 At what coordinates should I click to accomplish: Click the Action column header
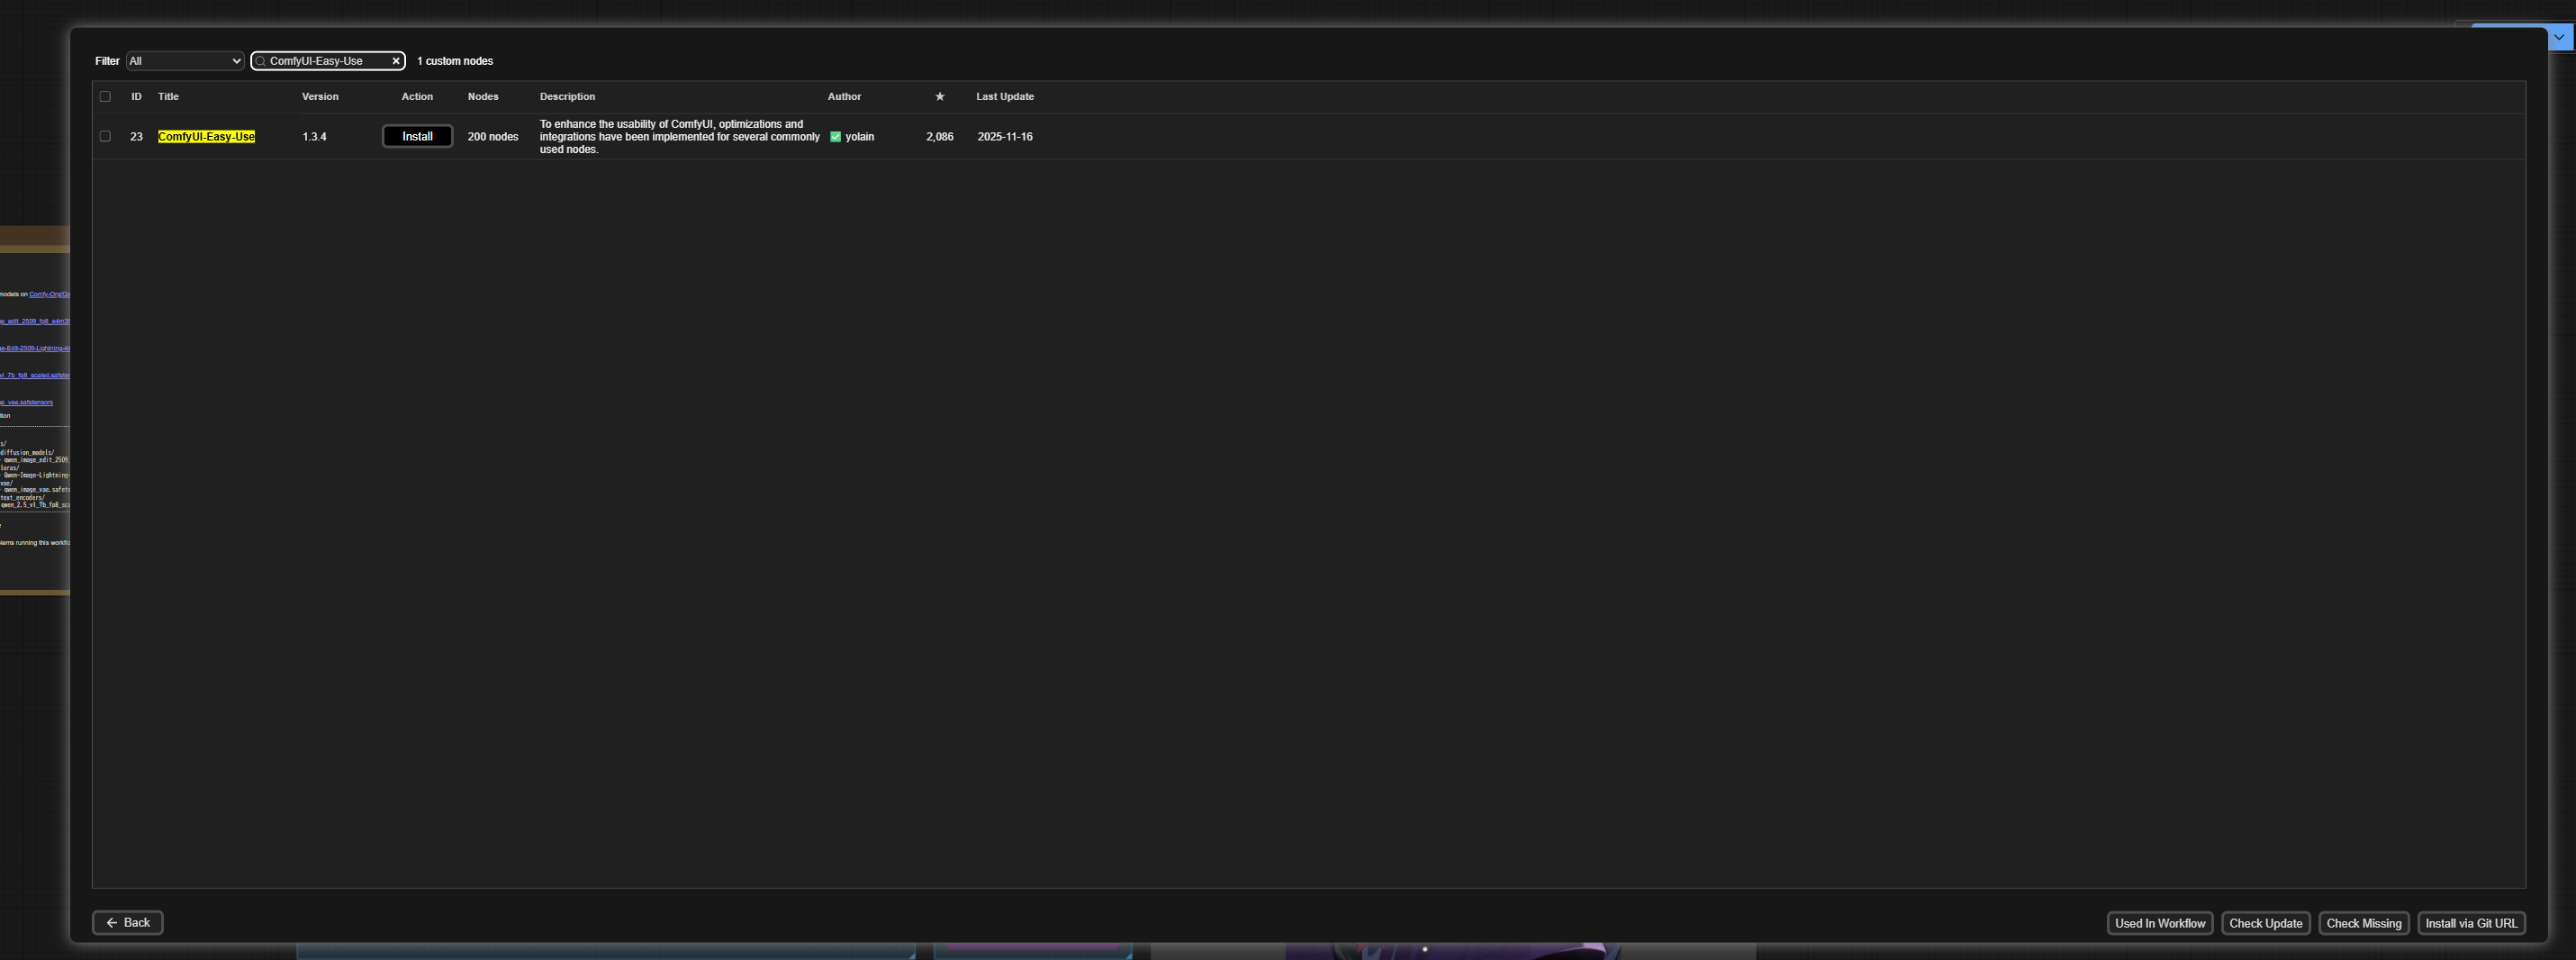tap(417, 97)
